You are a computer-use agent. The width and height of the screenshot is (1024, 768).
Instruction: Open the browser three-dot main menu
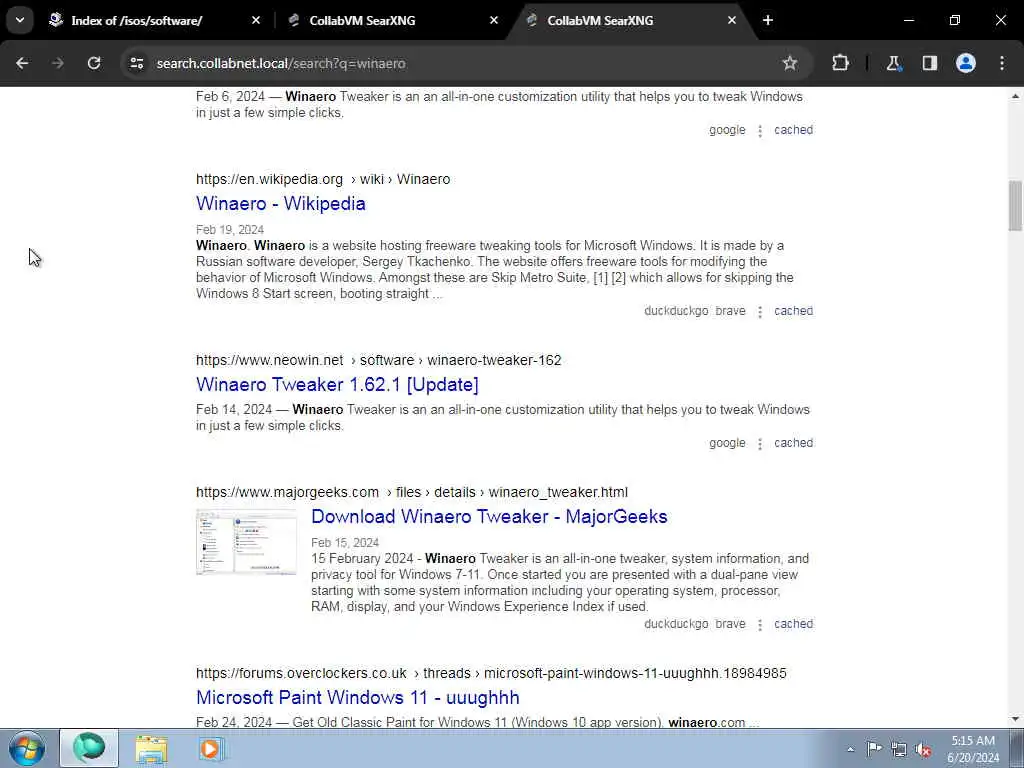(1002, 63)
